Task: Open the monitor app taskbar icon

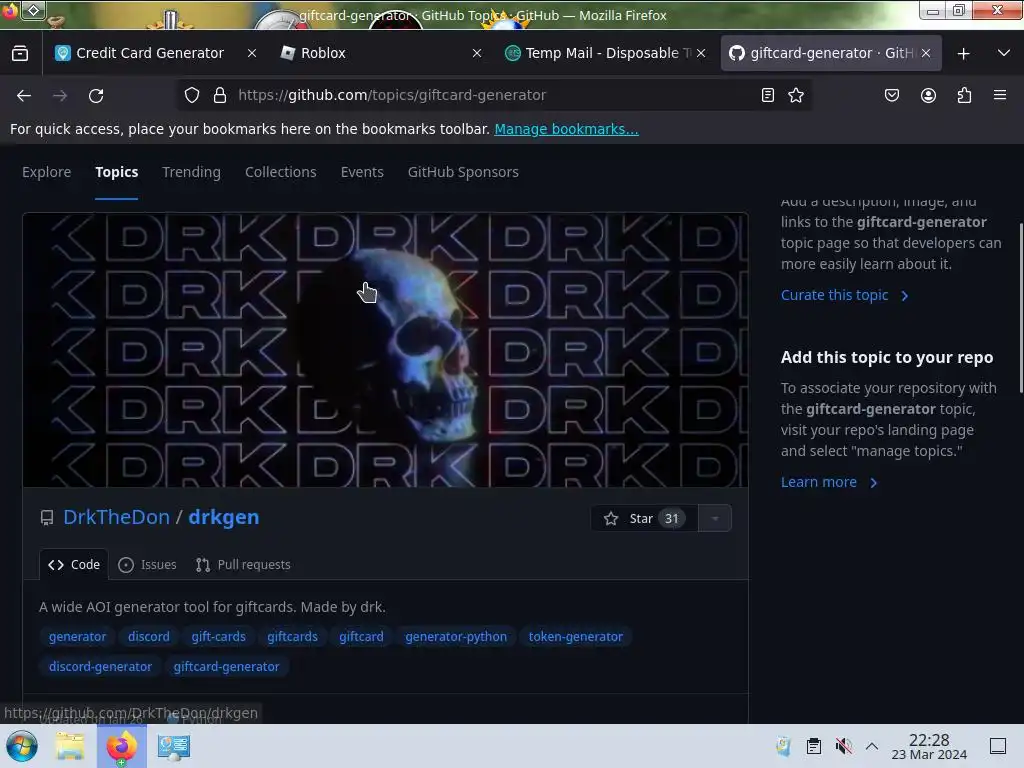Action: [x=174, y=746]
